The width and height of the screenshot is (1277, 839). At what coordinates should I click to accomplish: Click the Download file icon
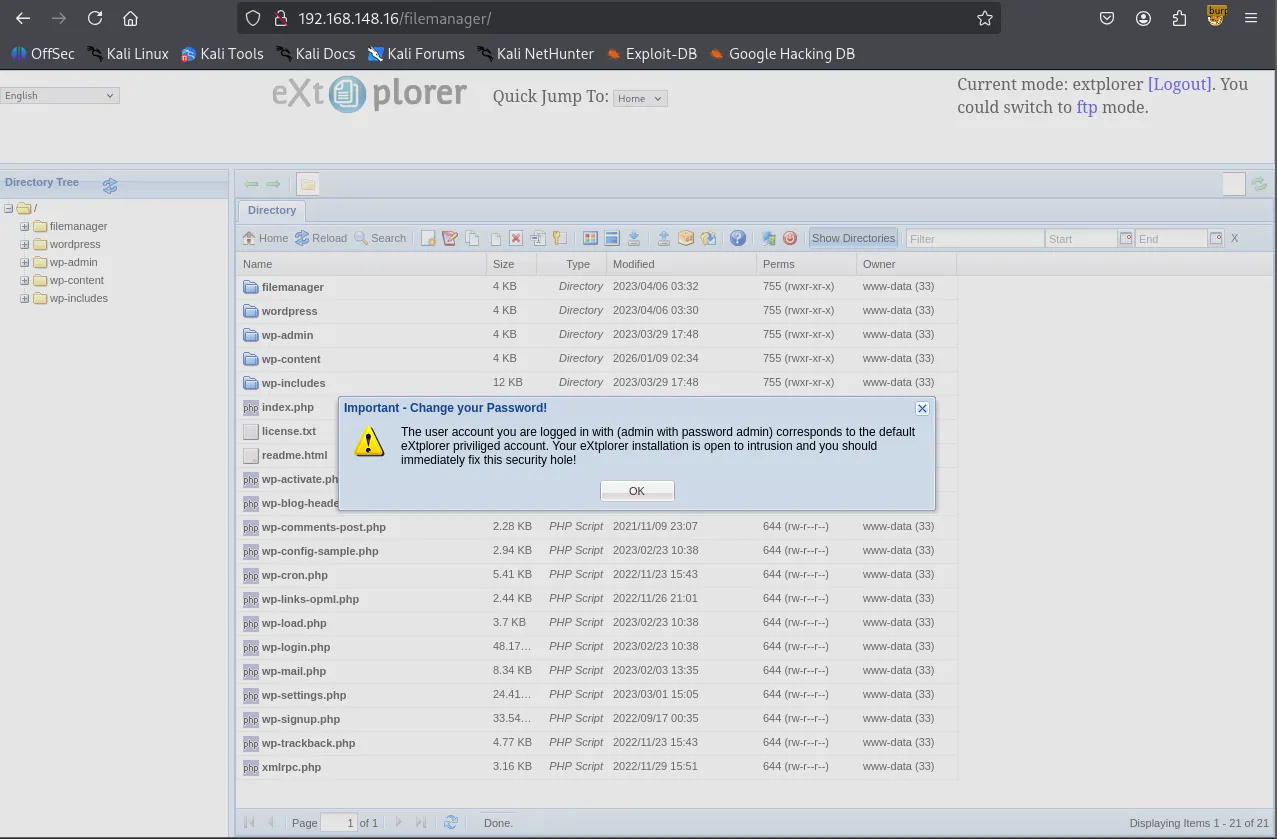pyautogui.click(x=634, y=238)
